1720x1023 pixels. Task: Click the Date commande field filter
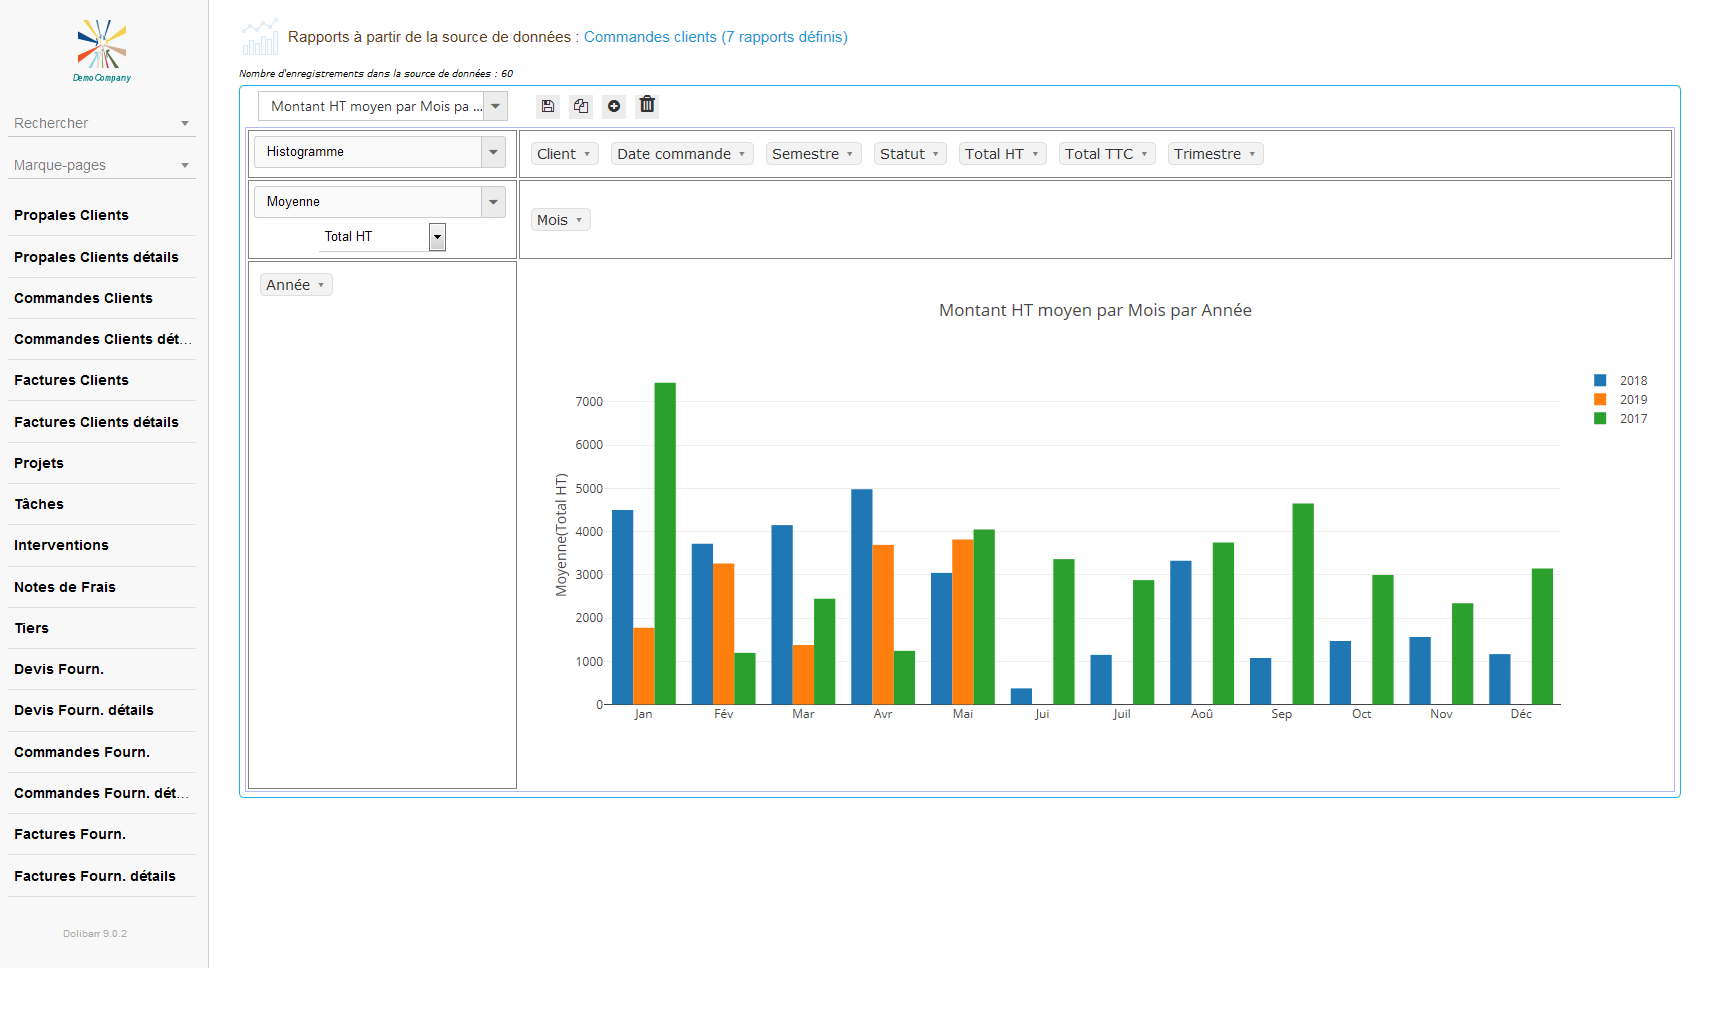[x=681, y=154]
